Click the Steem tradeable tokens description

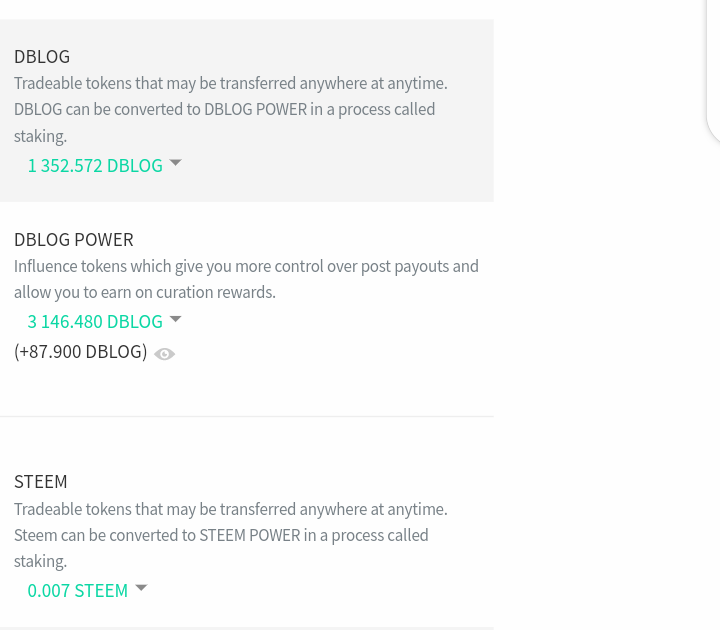pyautogui.click(x=230, y=509)
